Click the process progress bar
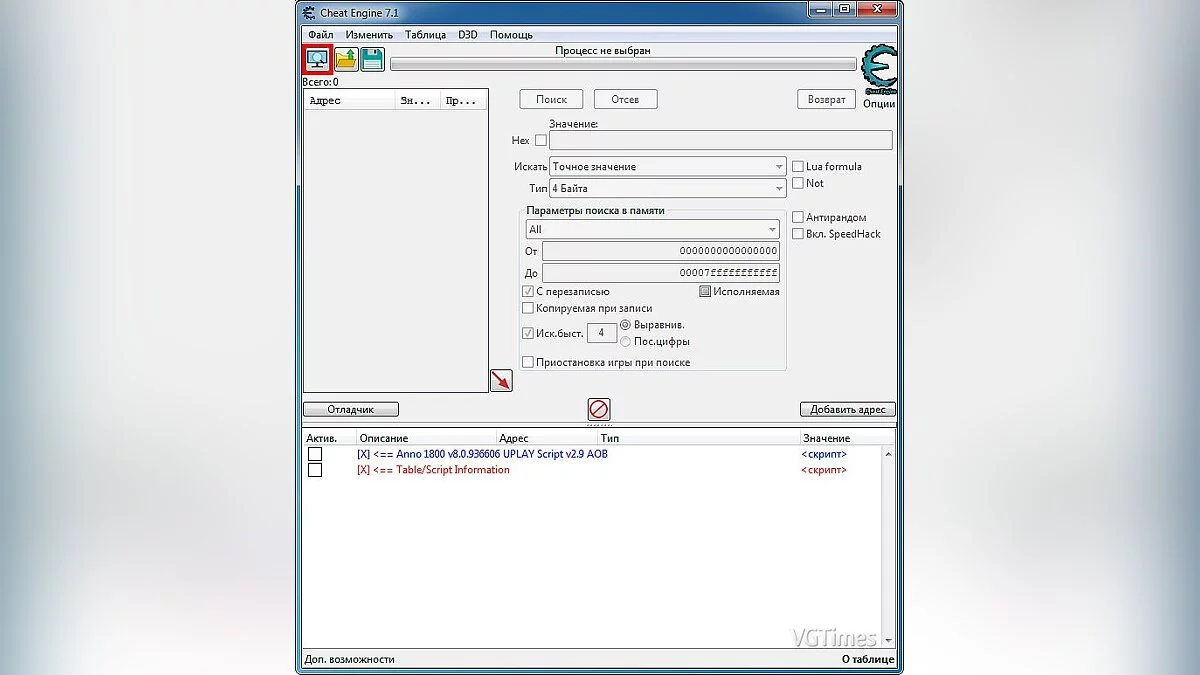The height and width of the screenshot is (675, 1200). click(x=623, y=65)
